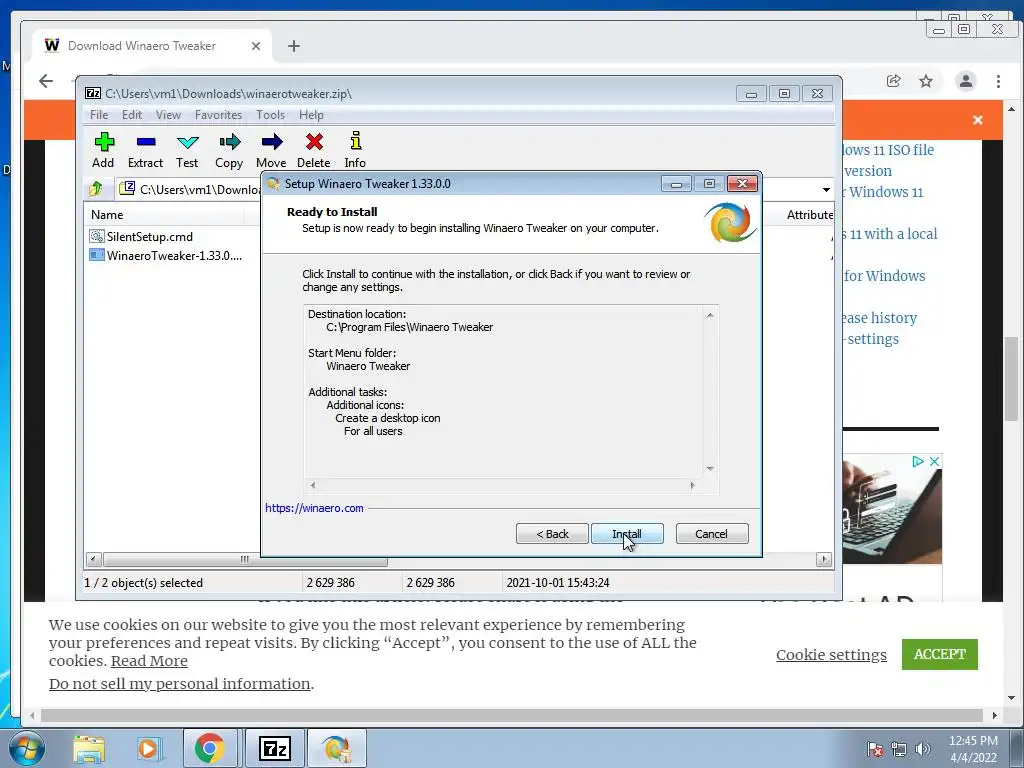This screenshot has width=1024, height=768.
Task: Click the Winaero setup title bar icon
Action: click(274, 184)
